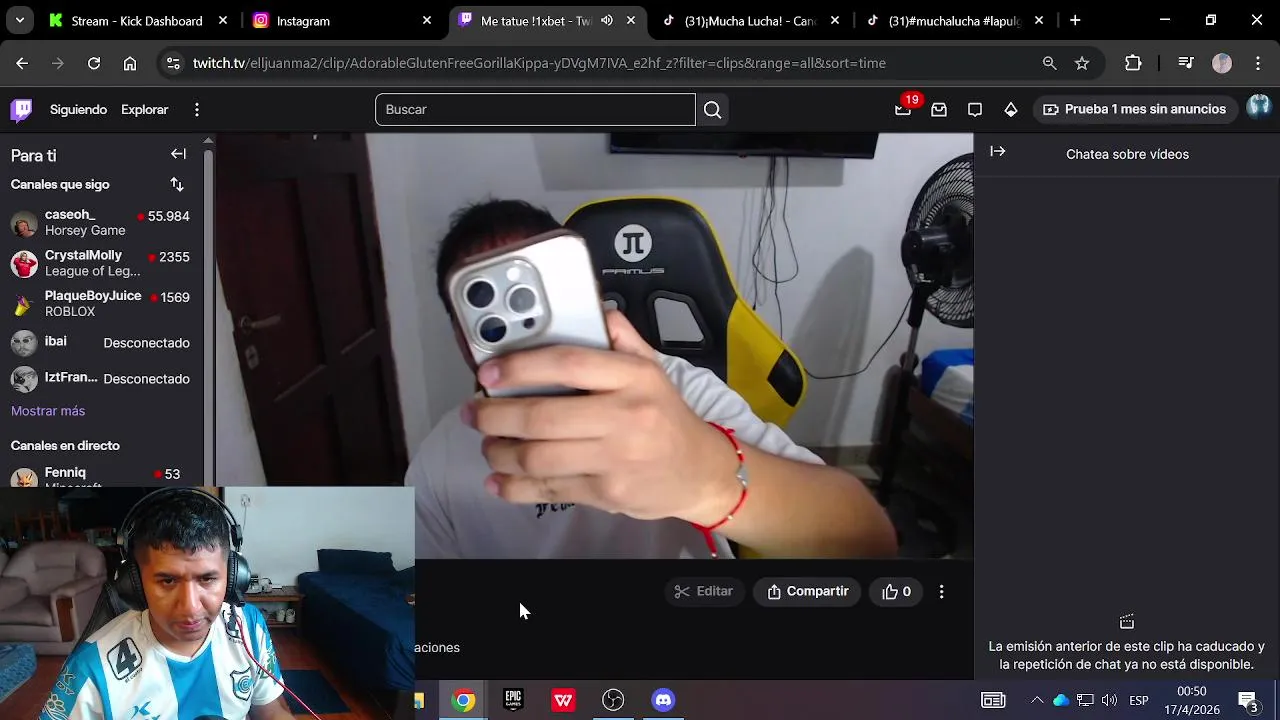The image size is (1280, 720).
Task: Switch to the #muchalucha TikTok tab
Action: click(954, 20)
